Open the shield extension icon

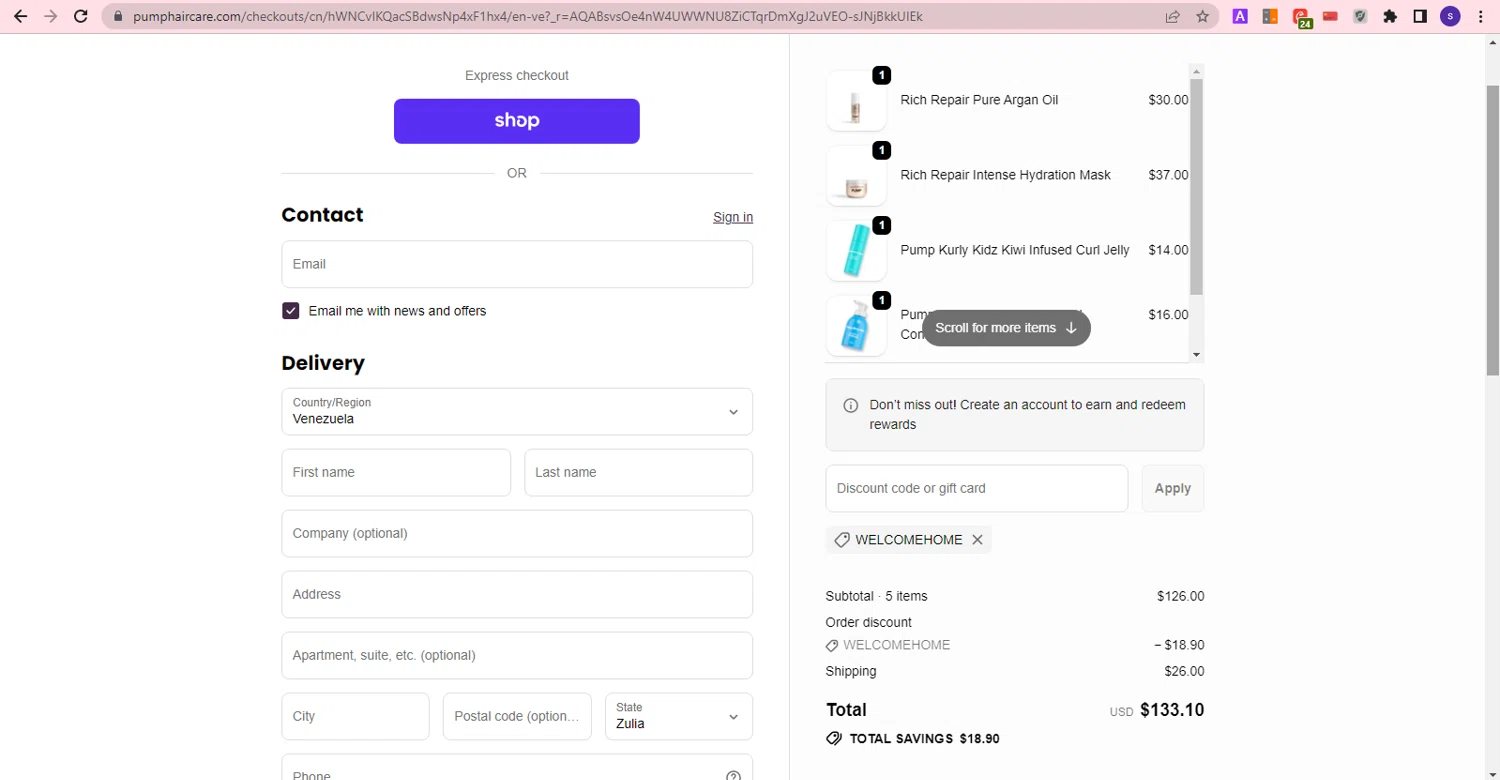1360,16
